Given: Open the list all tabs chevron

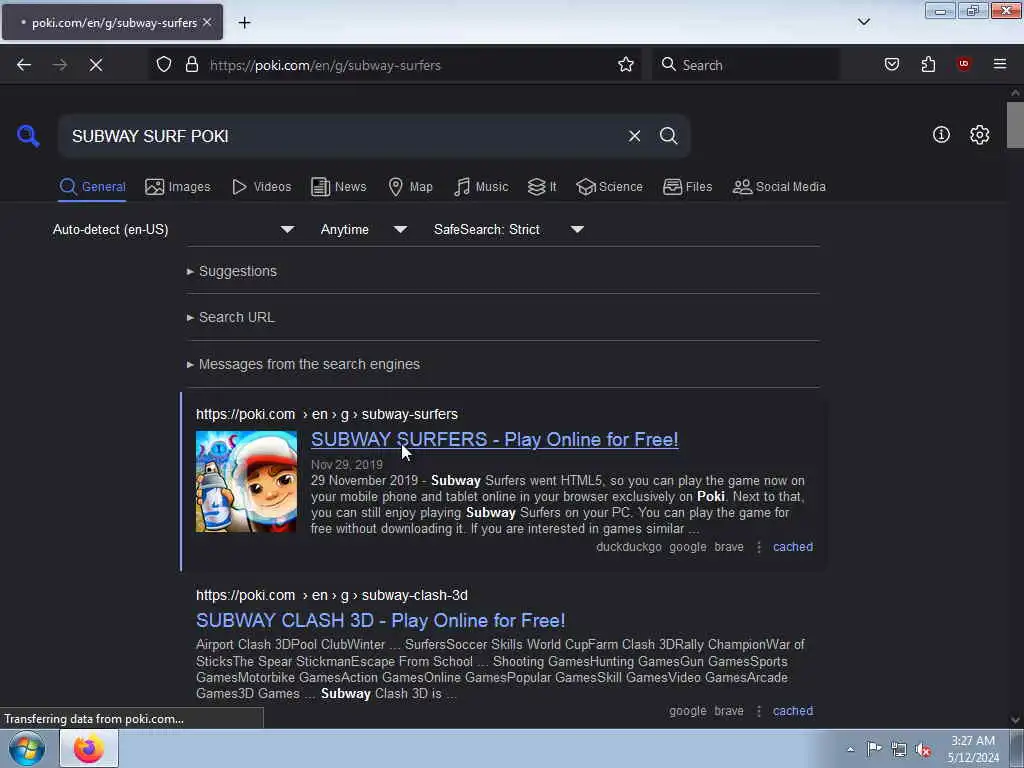Looking at the screenshot, I should [x=863, y=22].
